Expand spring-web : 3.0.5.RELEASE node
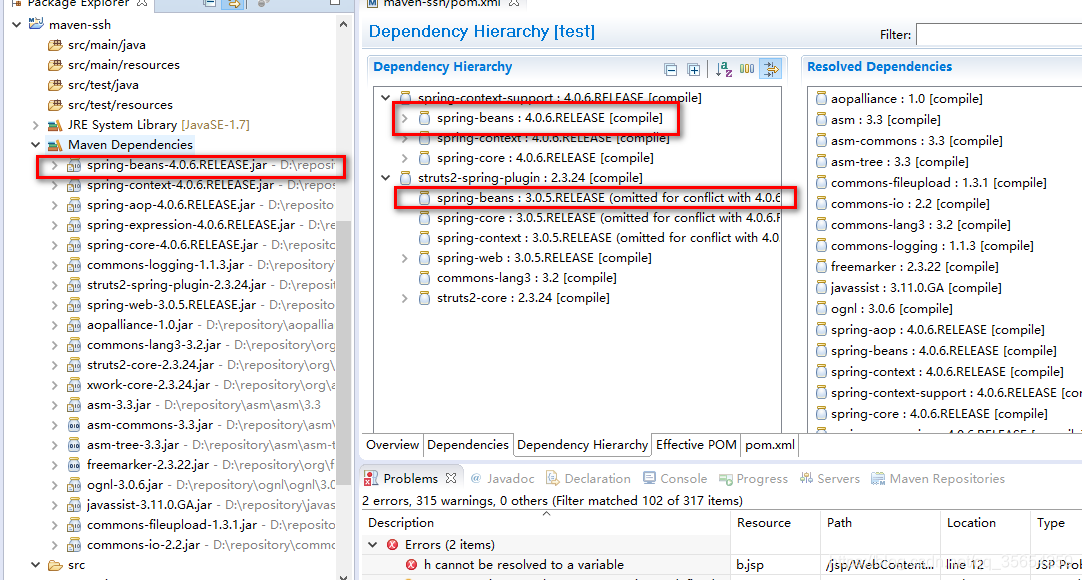 point(405,259)
